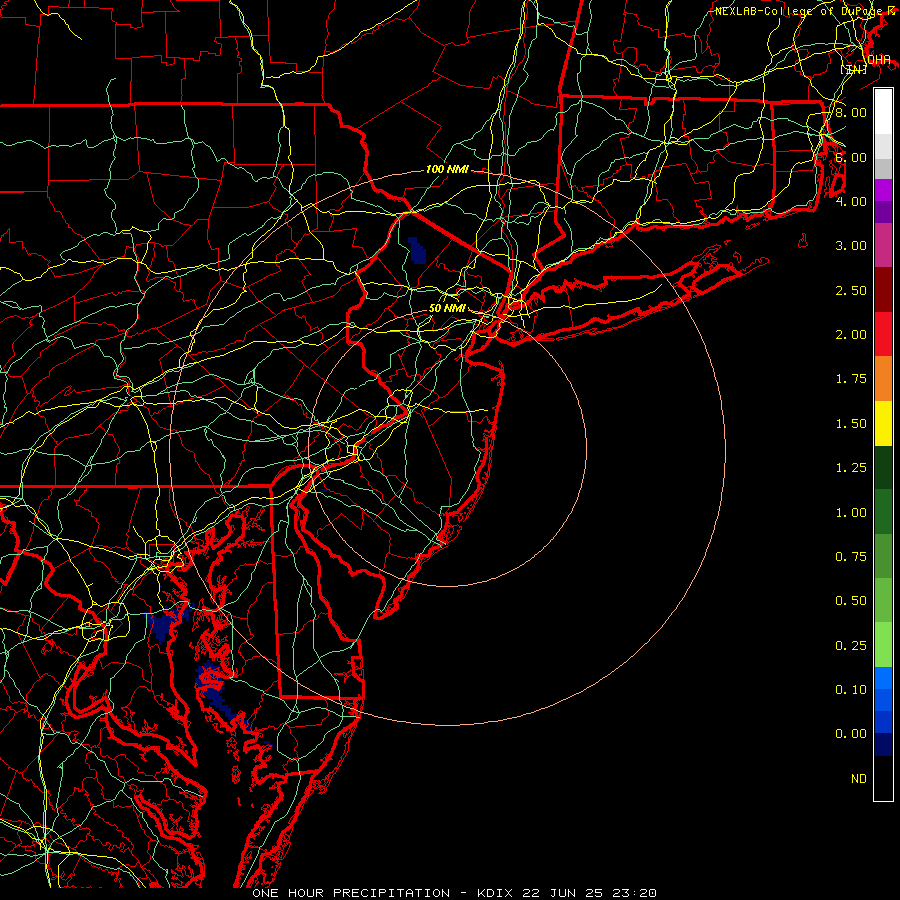Click the 100 NMI range ring label

[x=447, y=169]
